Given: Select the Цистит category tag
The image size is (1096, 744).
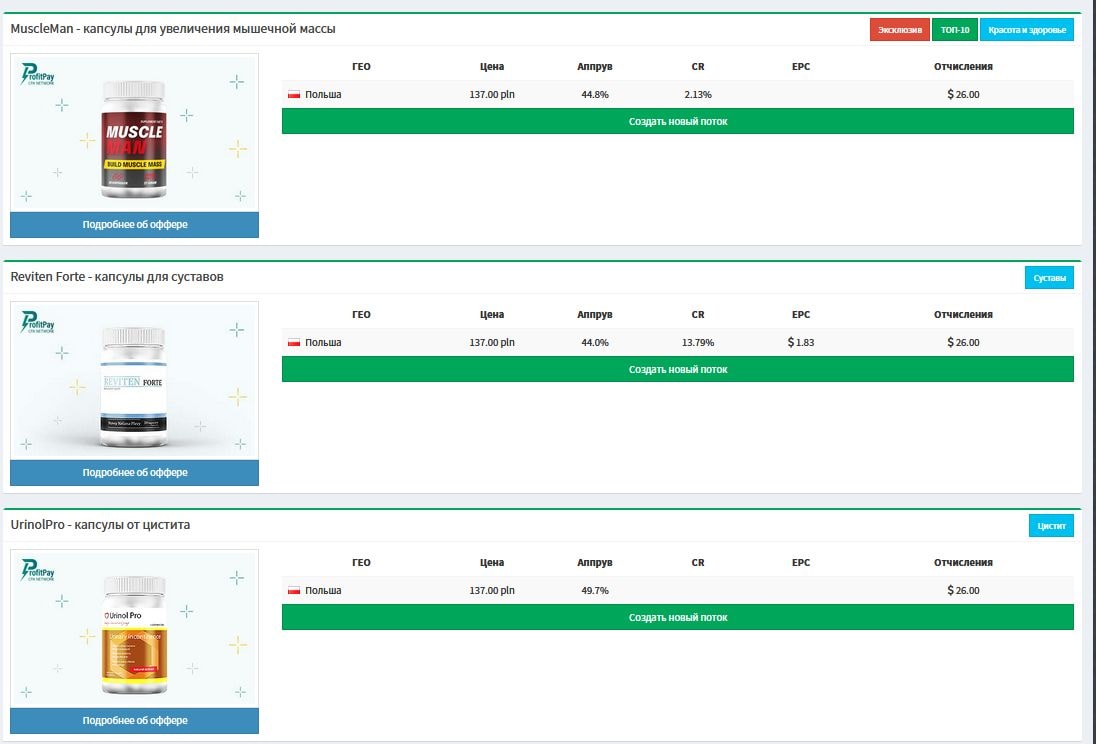Looking at the screenshot, I should [1051, 526].
